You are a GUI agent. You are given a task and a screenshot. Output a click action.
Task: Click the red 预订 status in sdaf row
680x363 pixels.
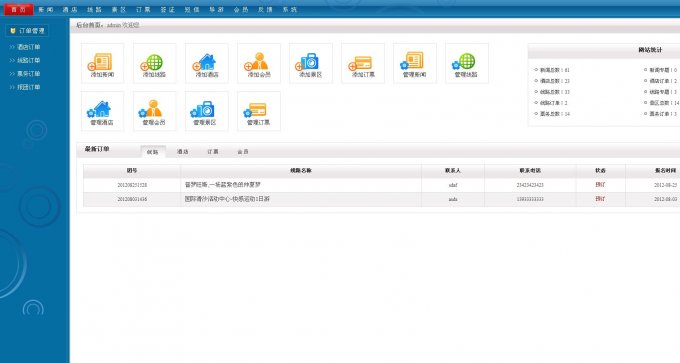(x=600, y=185)
